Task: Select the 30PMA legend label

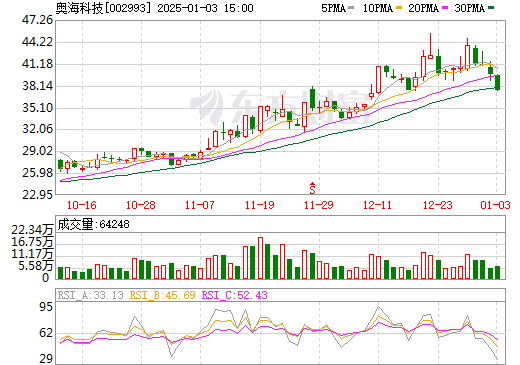Action: coord(469,8)
